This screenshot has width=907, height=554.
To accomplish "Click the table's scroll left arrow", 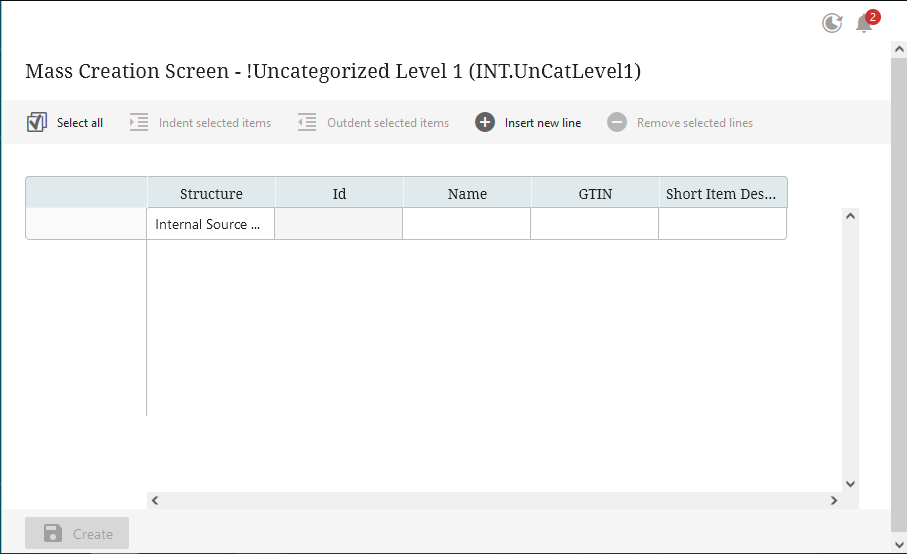I will coord(155,501).
